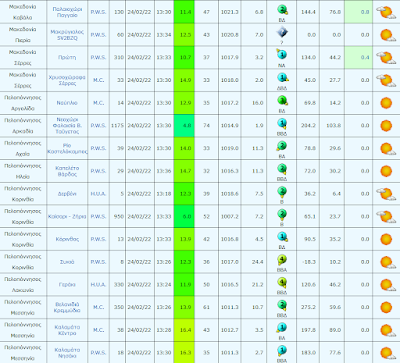Open the Πρώτη station link
400x363 pixels.
(67, 57)
